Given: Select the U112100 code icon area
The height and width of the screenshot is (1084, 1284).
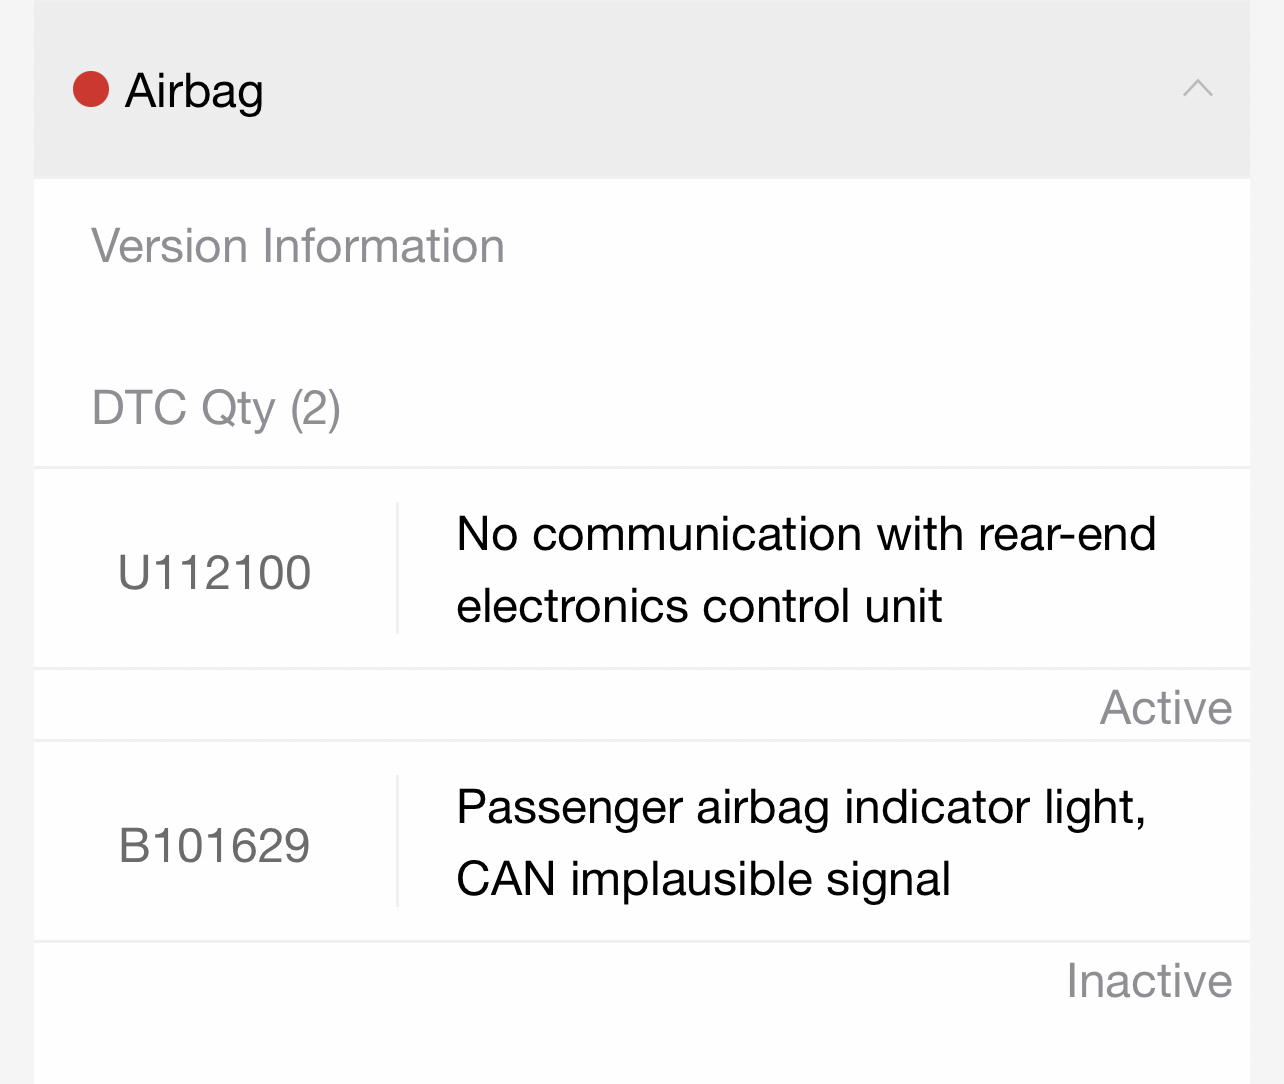Looking at the screenshot, I should click(x=213, y=570).
